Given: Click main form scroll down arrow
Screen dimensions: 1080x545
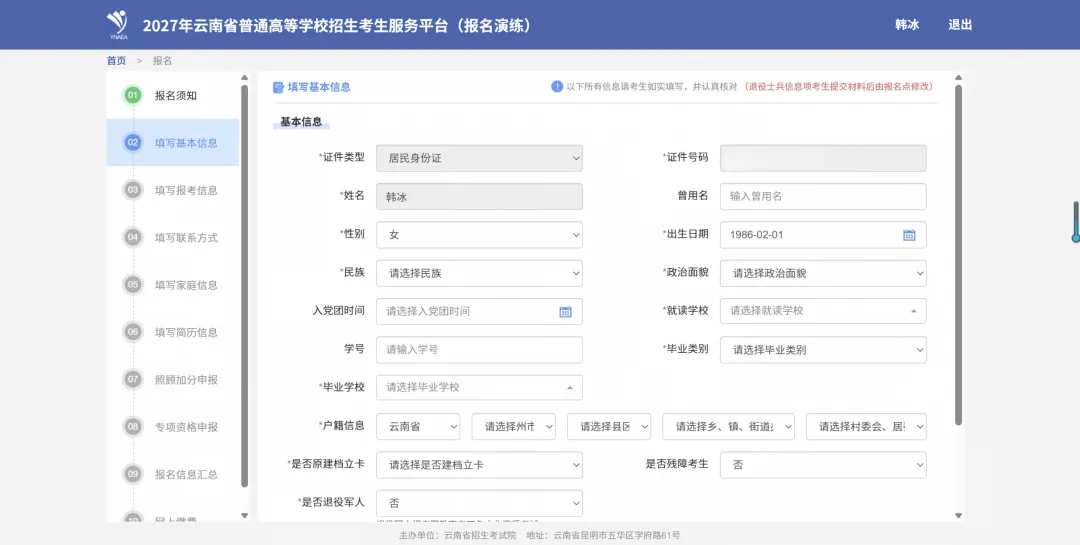Looking at the screenshot, I should point(958,515).
